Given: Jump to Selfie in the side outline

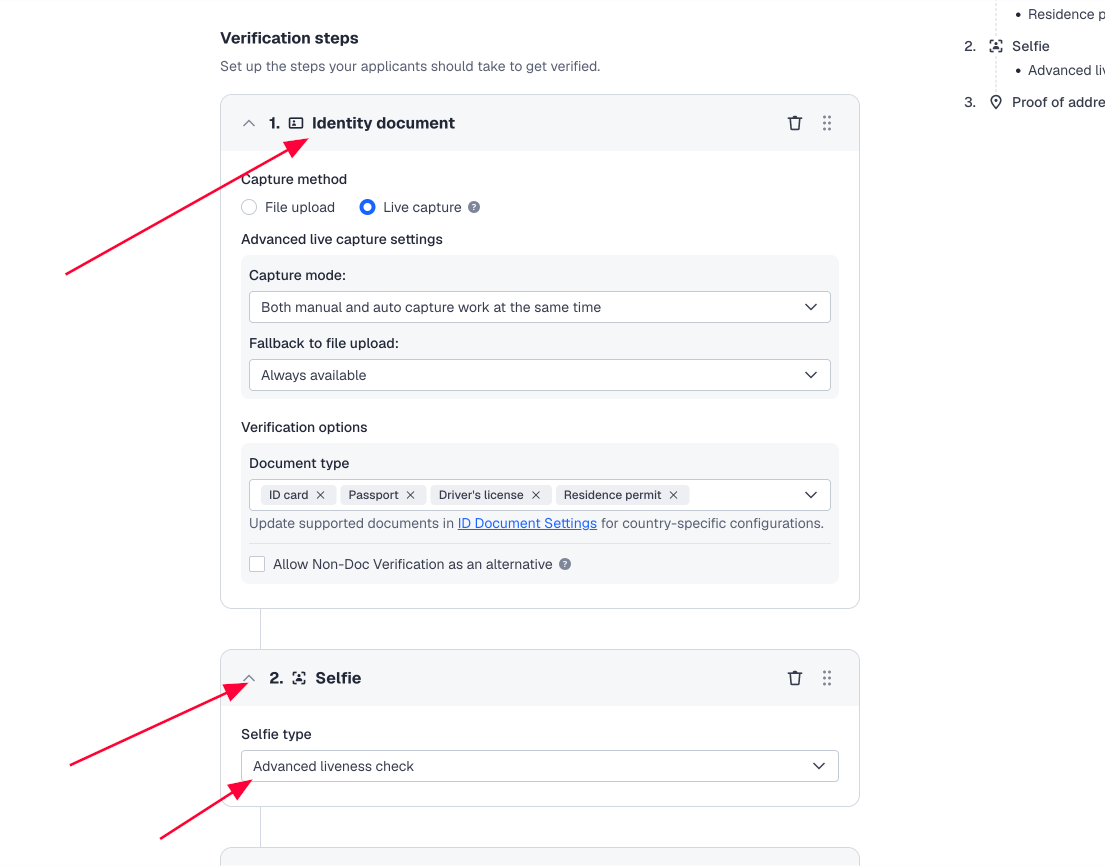Looking at the screenshot, I should (1030, 47).
